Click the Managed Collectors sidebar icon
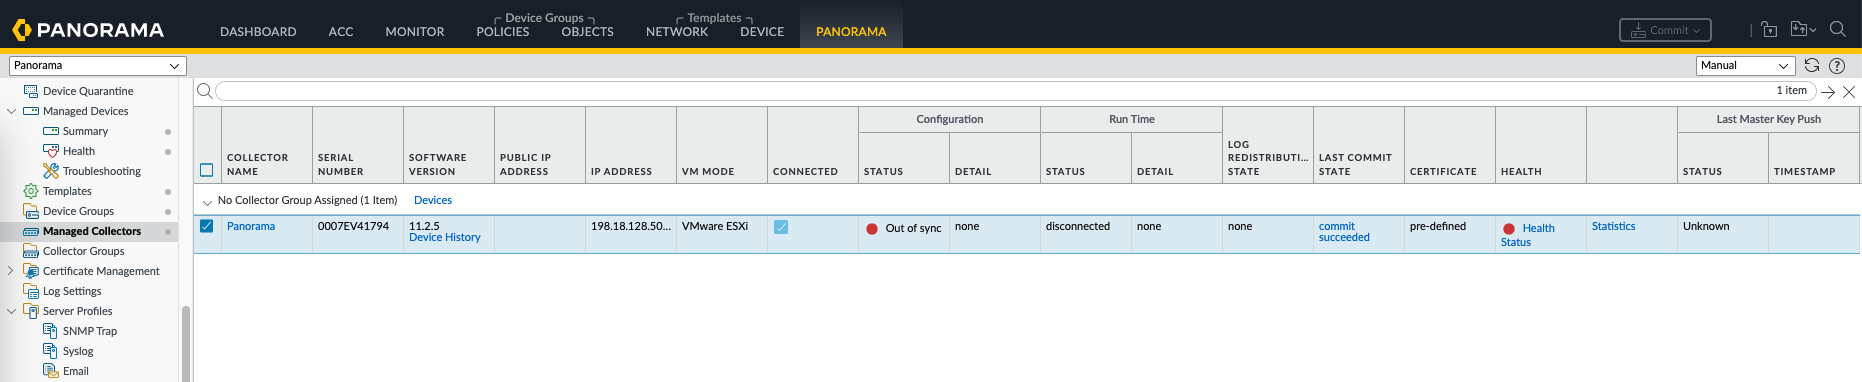 [x=31, y=231]
